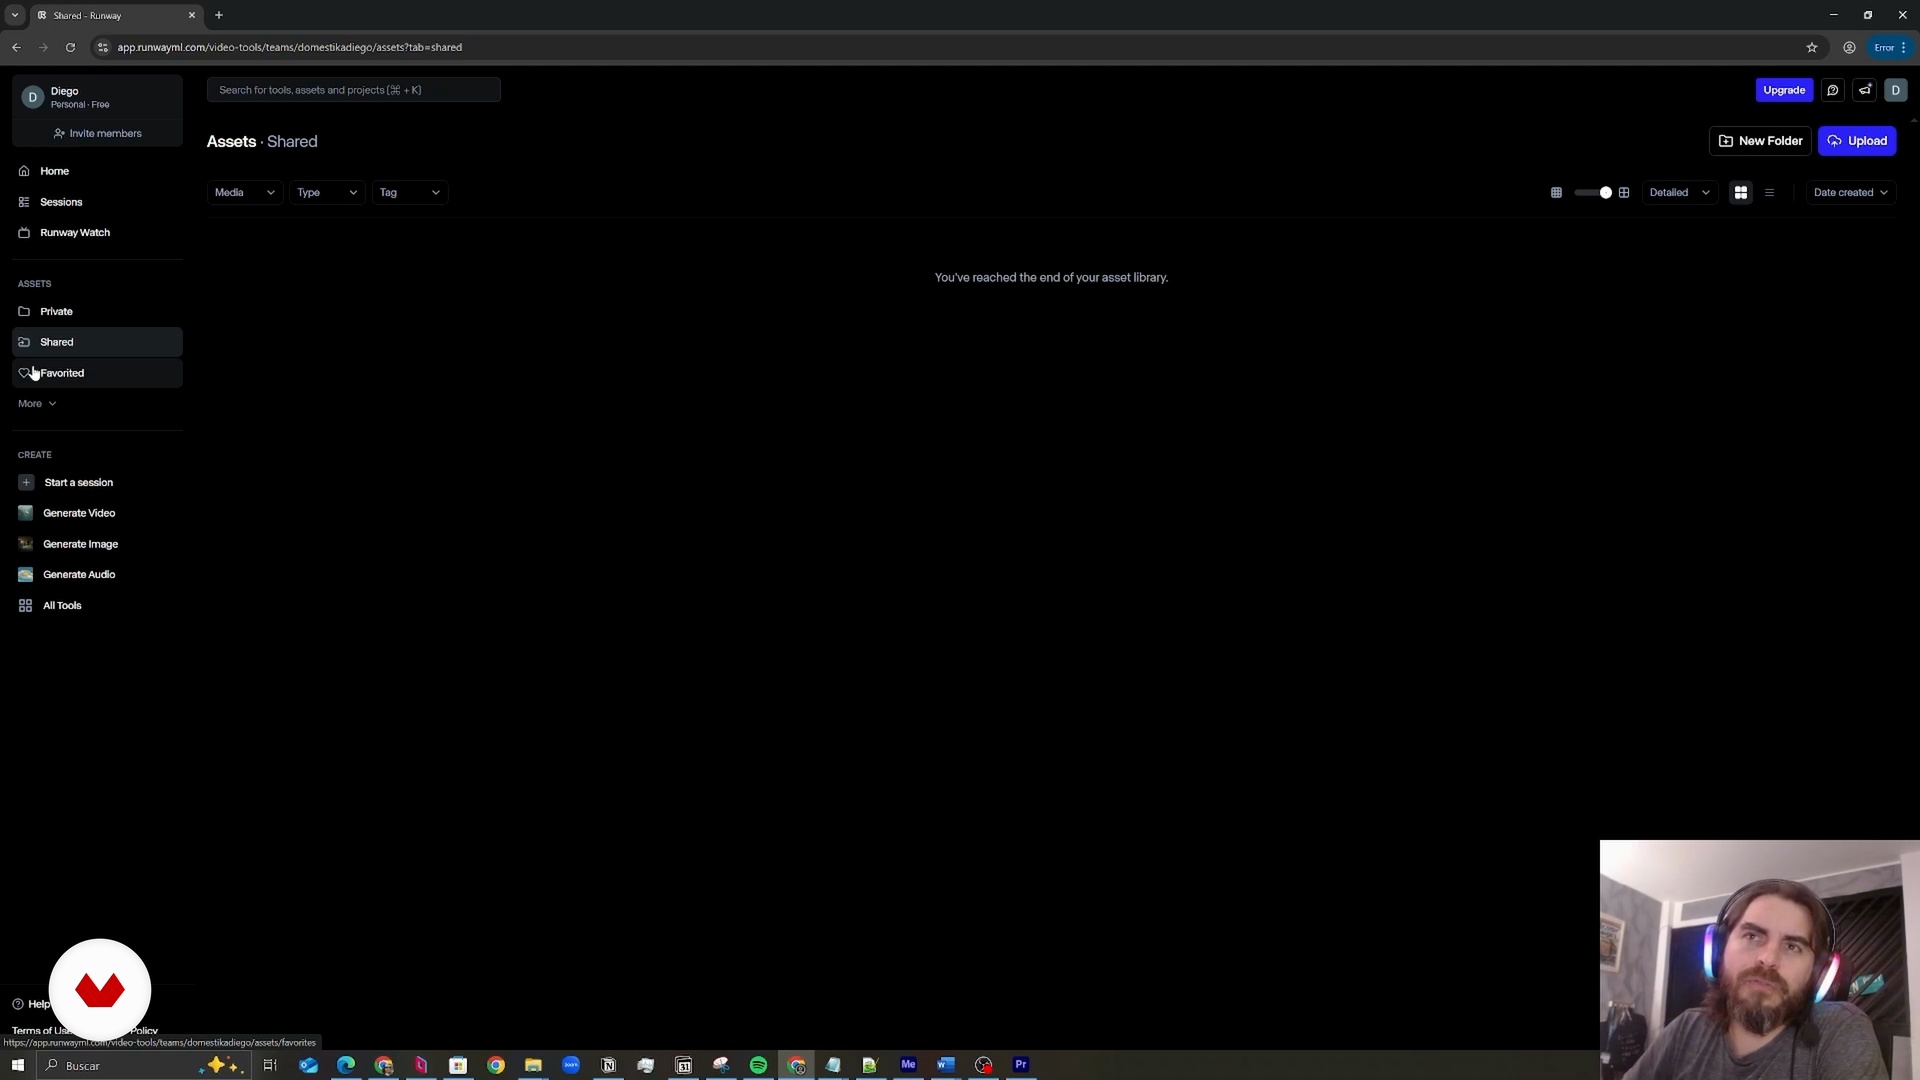The width and height of the screenshot is (1920, 1080).
Task: Open All Tools in sidebar
Action: pyautogui.click(x=62, y=606)
